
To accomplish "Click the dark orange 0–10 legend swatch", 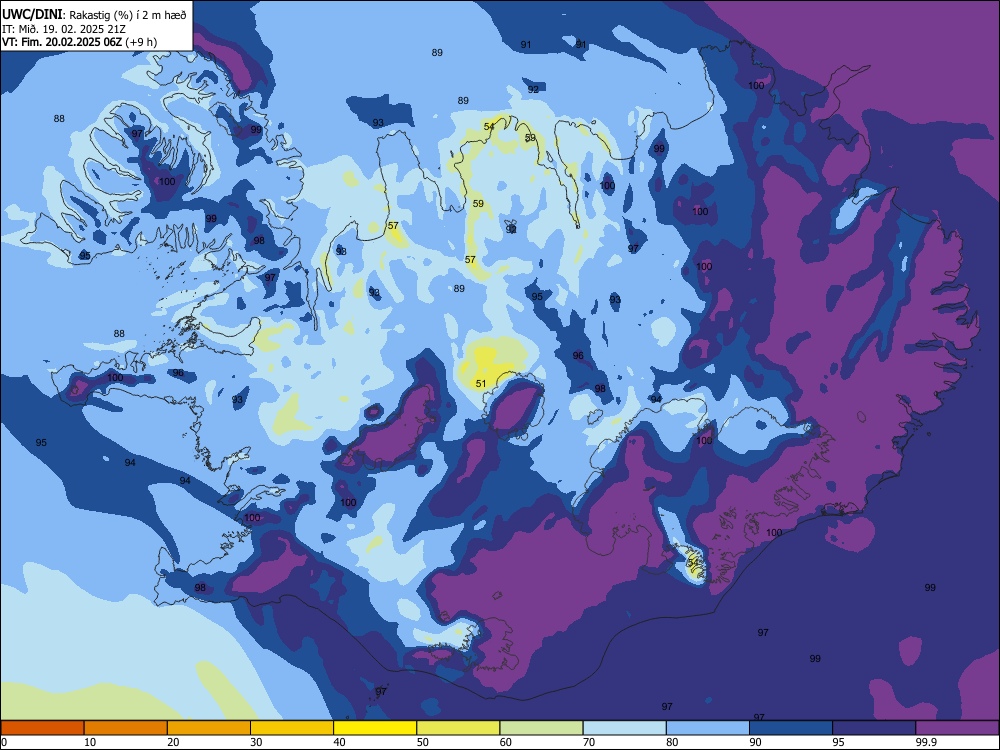I will coord(43,728).
